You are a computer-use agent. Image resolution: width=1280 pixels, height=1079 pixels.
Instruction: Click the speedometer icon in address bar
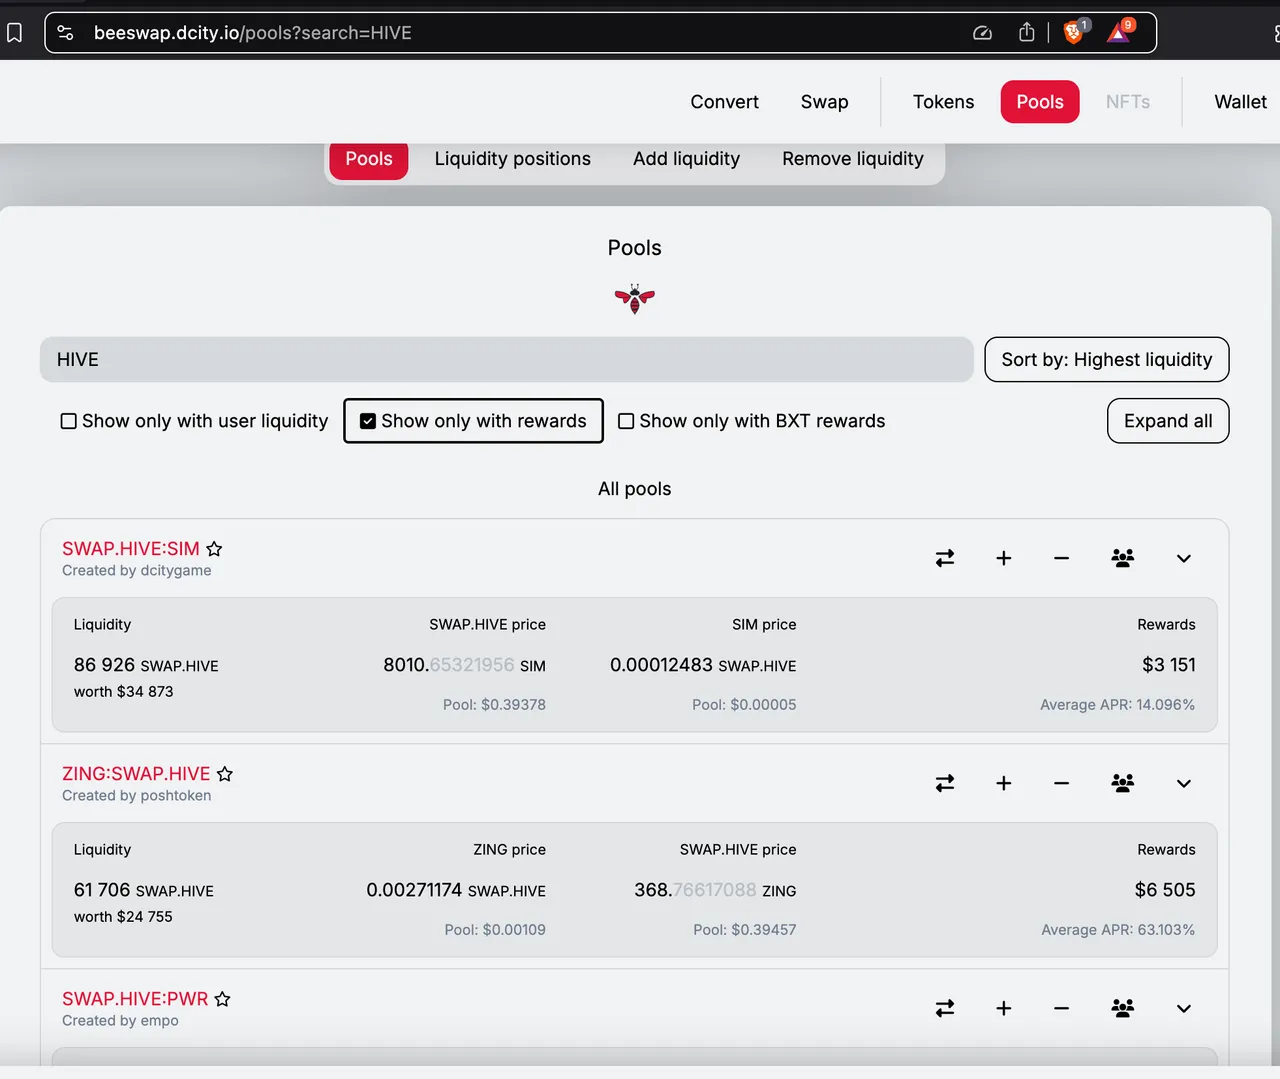click(982, 33)
